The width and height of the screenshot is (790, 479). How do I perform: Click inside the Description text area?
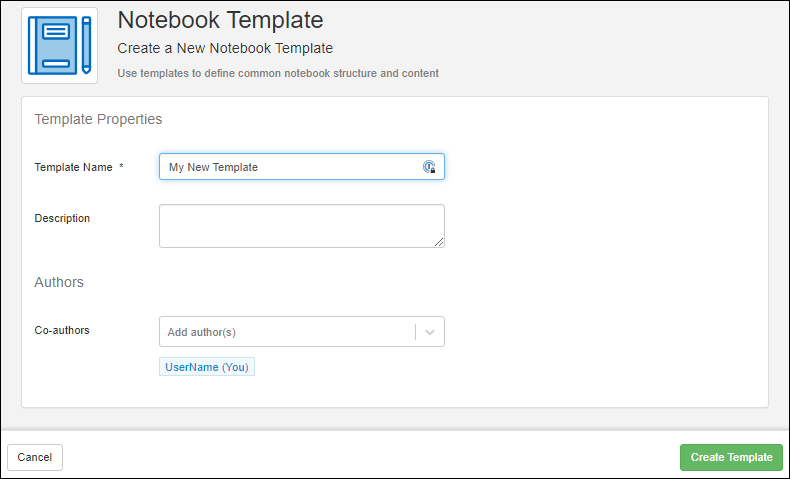tap(300, 225)
